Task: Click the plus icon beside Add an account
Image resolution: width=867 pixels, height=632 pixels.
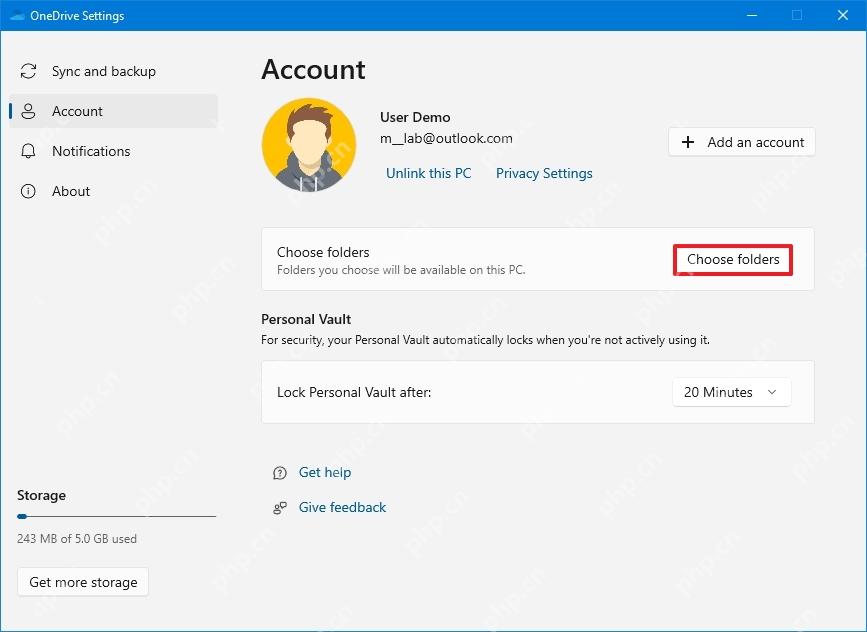Action: point(688,142)
